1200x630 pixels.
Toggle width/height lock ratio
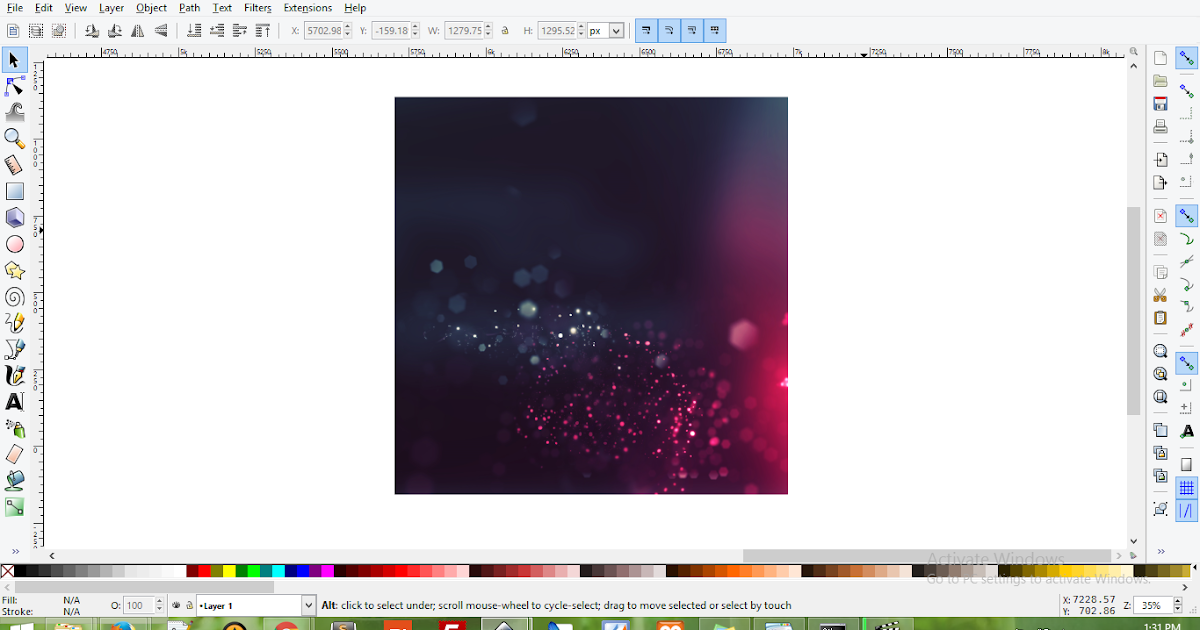(505, 31)
